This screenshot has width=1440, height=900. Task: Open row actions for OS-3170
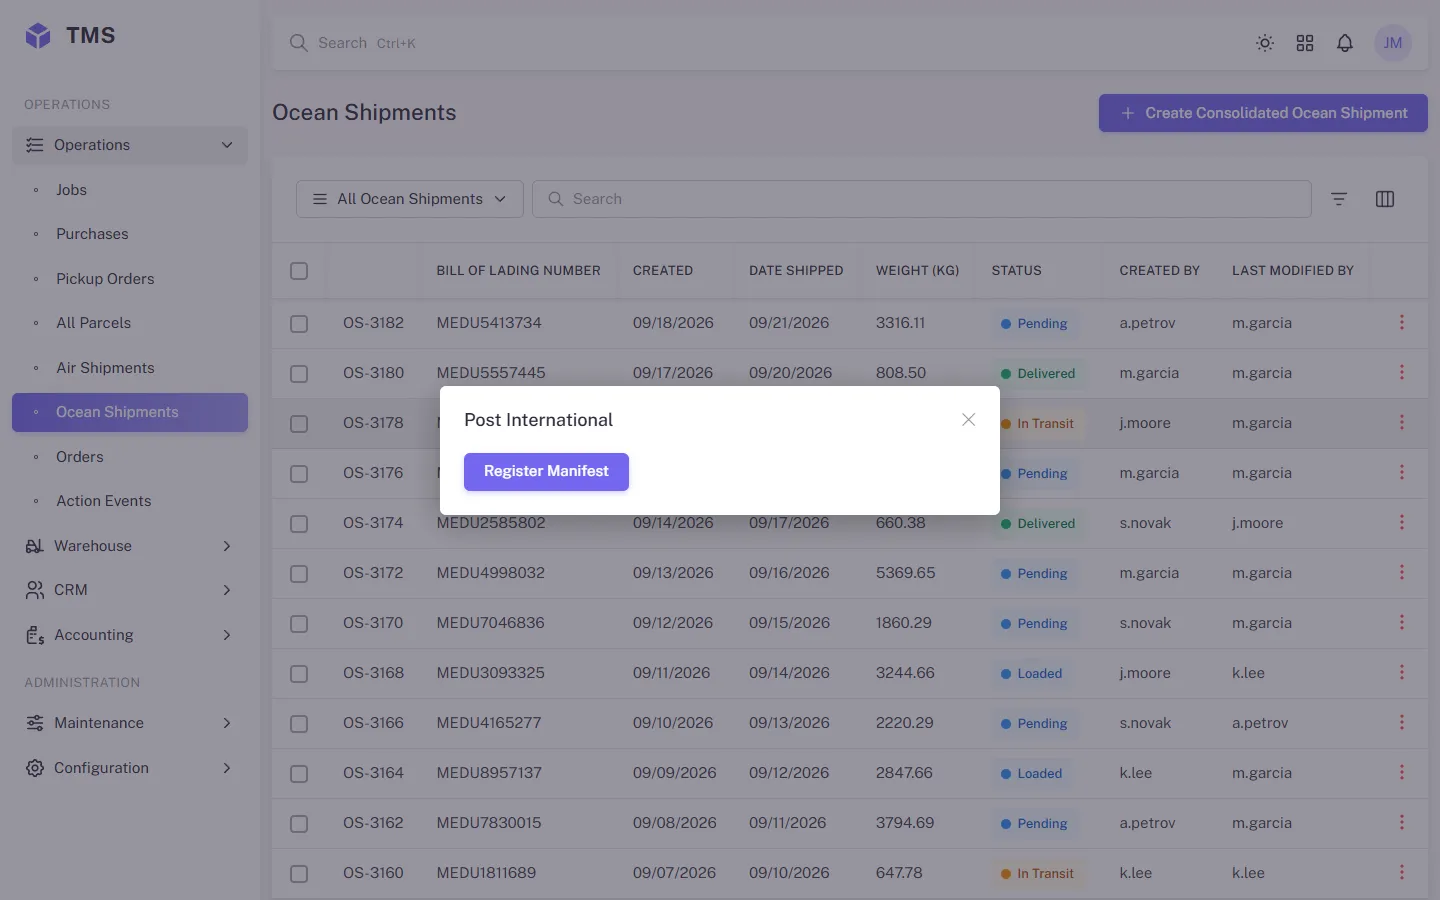(1402, 622)
